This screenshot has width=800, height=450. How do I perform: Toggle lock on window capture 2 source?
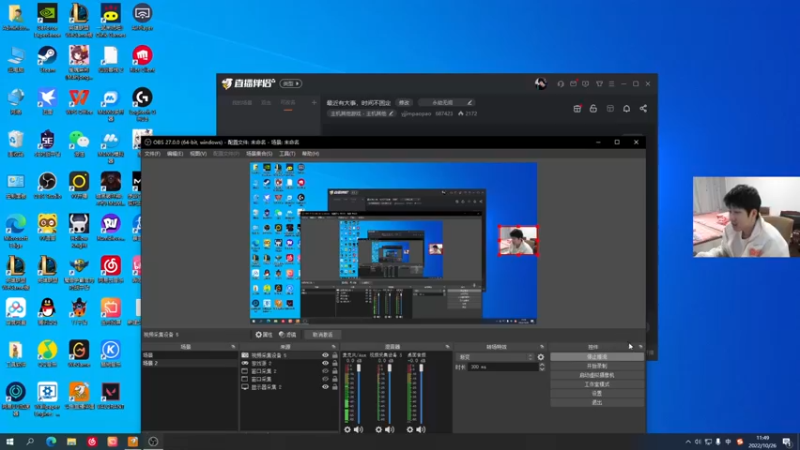click(335, 371)
